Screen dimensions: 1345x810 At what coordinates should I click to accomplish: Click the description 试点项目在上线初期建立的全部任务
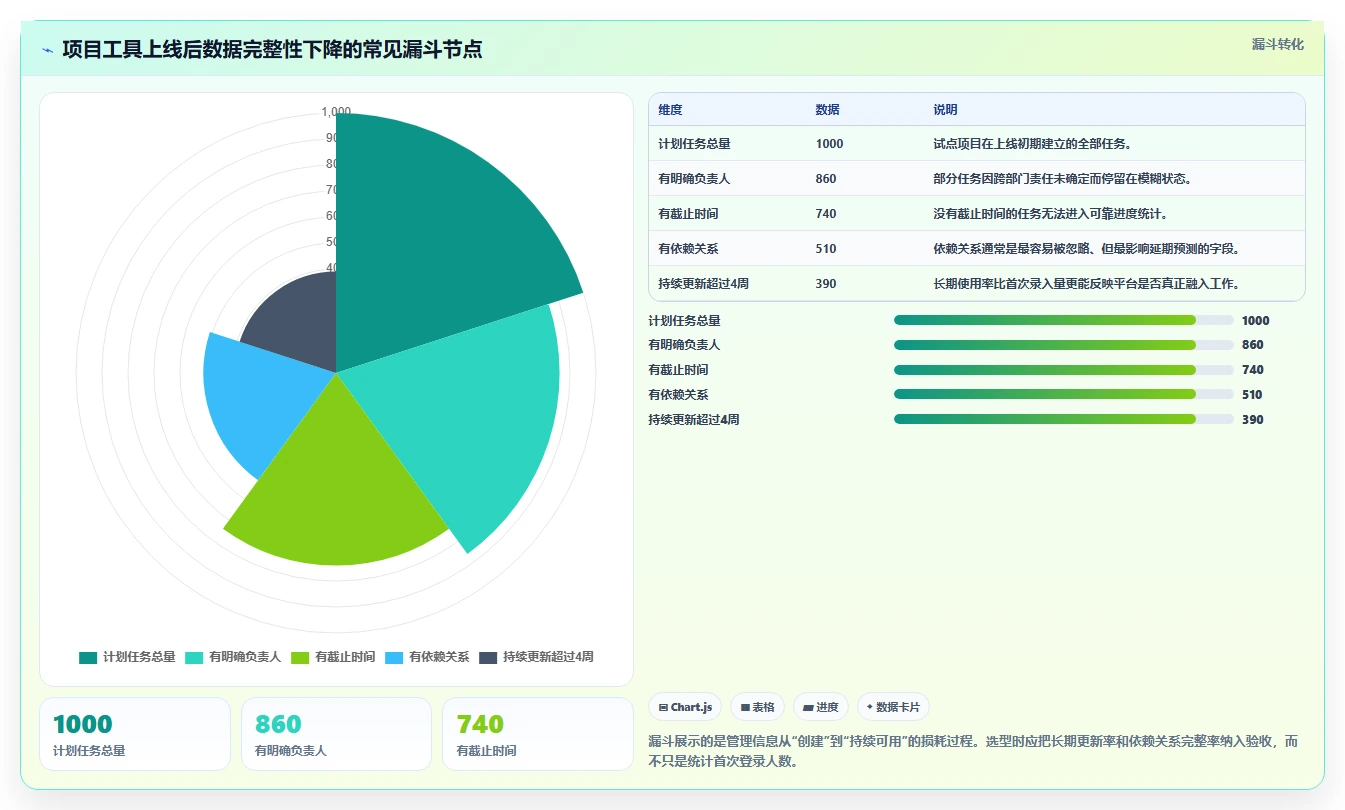[1032, 144]
